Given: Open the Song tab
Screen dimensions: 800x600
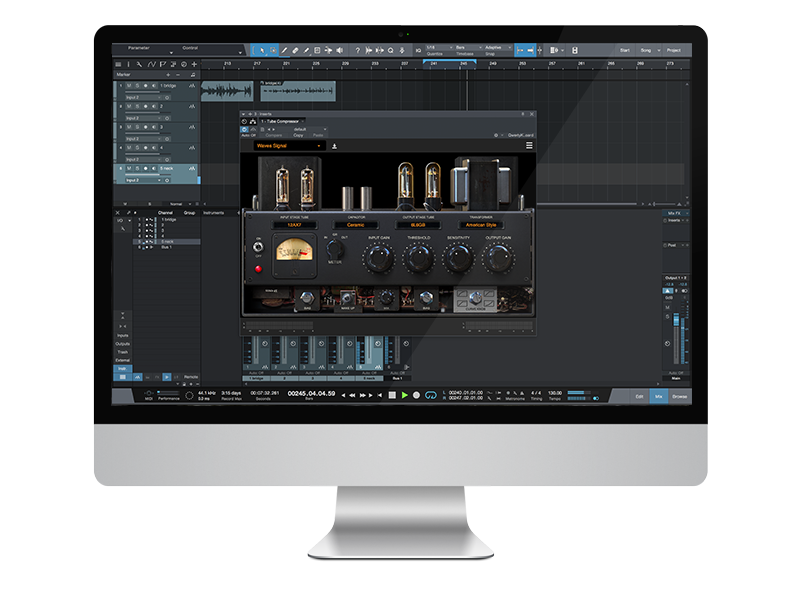Looking at the screenshot, I should pyautogui.click(x=646, y=51).
